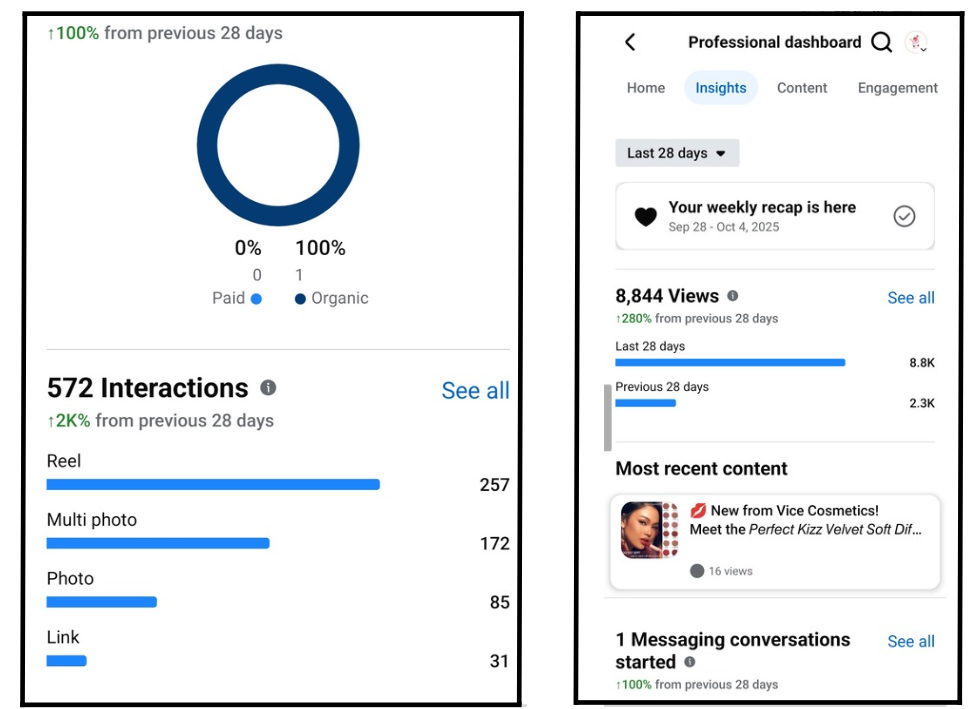Click the Reel interactions bar
The image size is (971, 709).
[213, 485]
